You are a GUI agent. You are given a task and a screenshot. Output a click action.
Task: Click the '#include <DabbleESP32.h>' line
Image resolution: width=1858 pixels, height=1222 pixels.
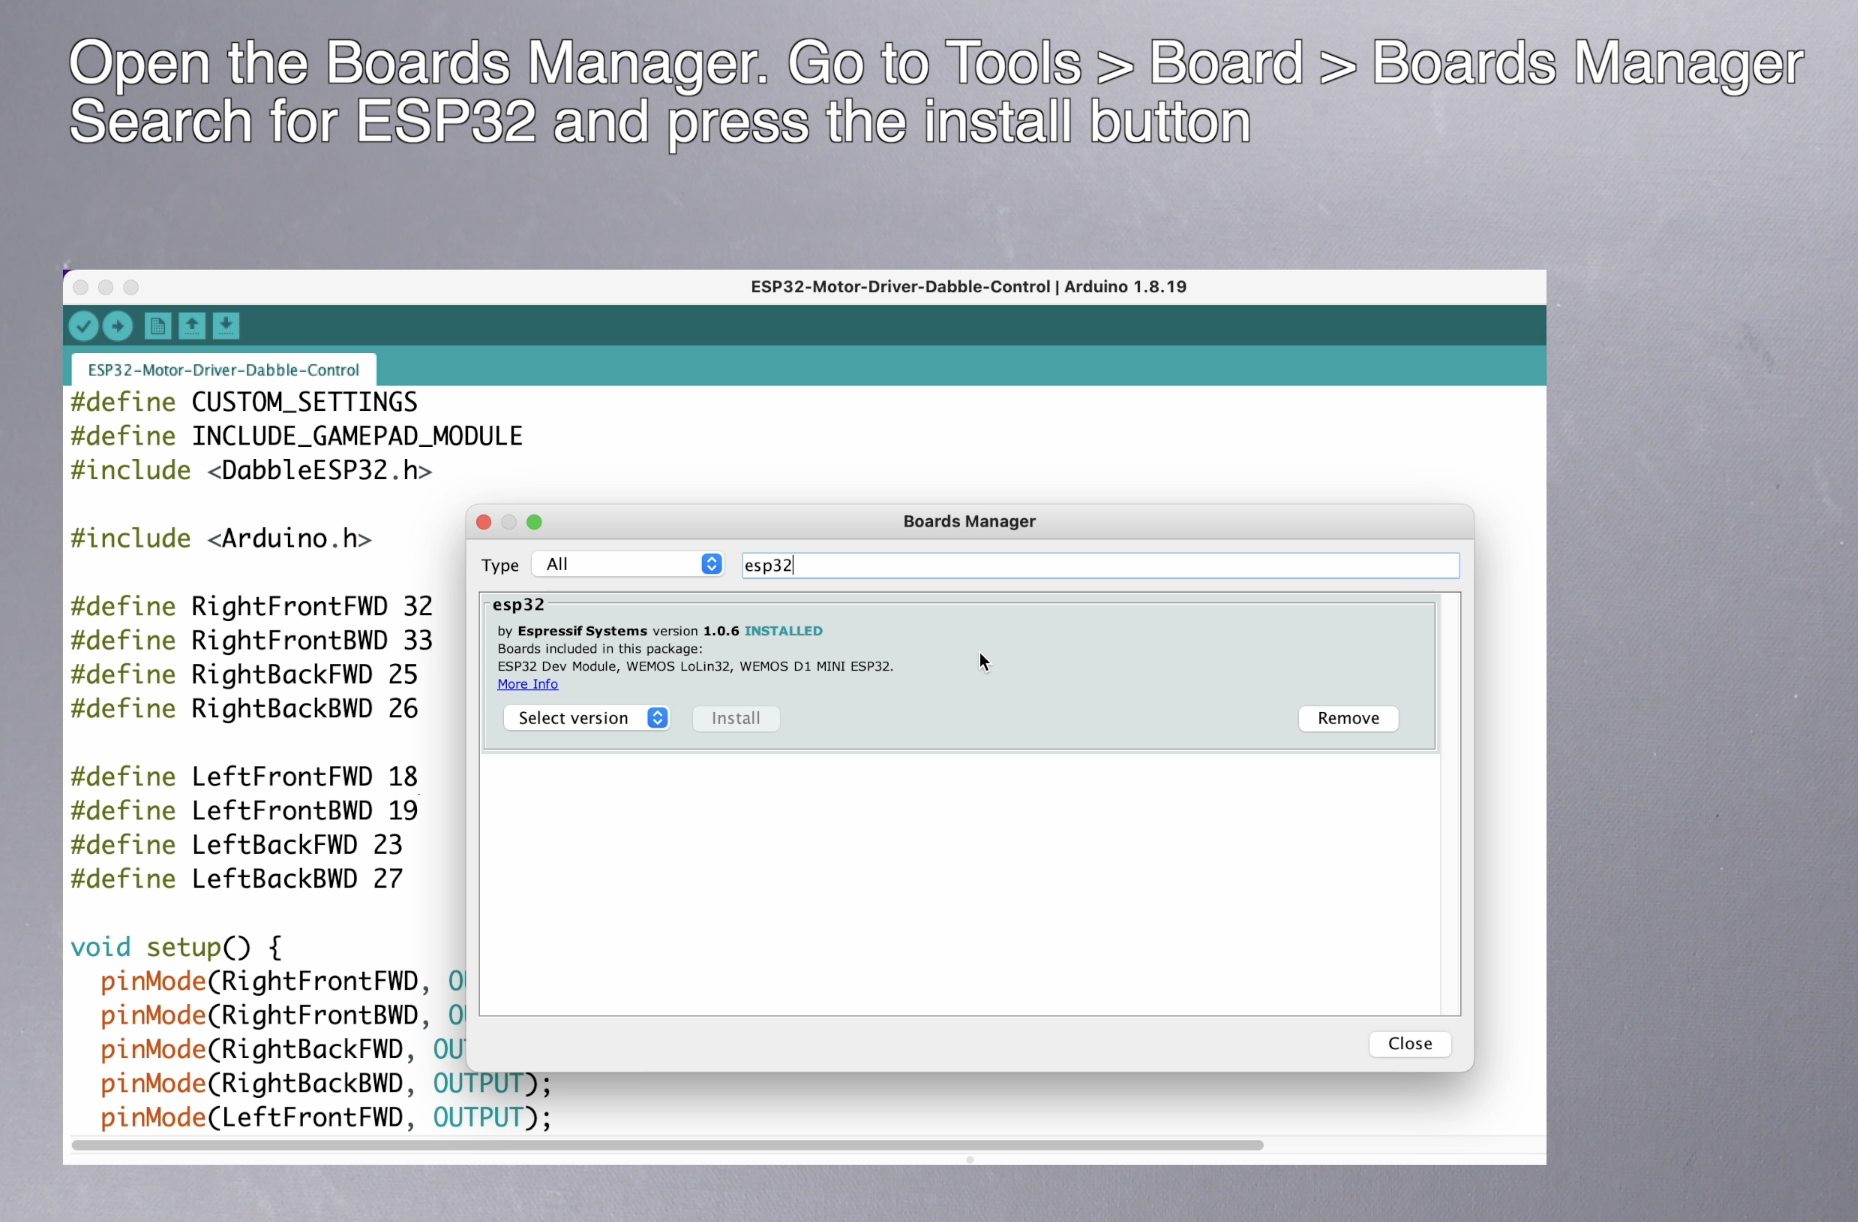pos(251,470)
